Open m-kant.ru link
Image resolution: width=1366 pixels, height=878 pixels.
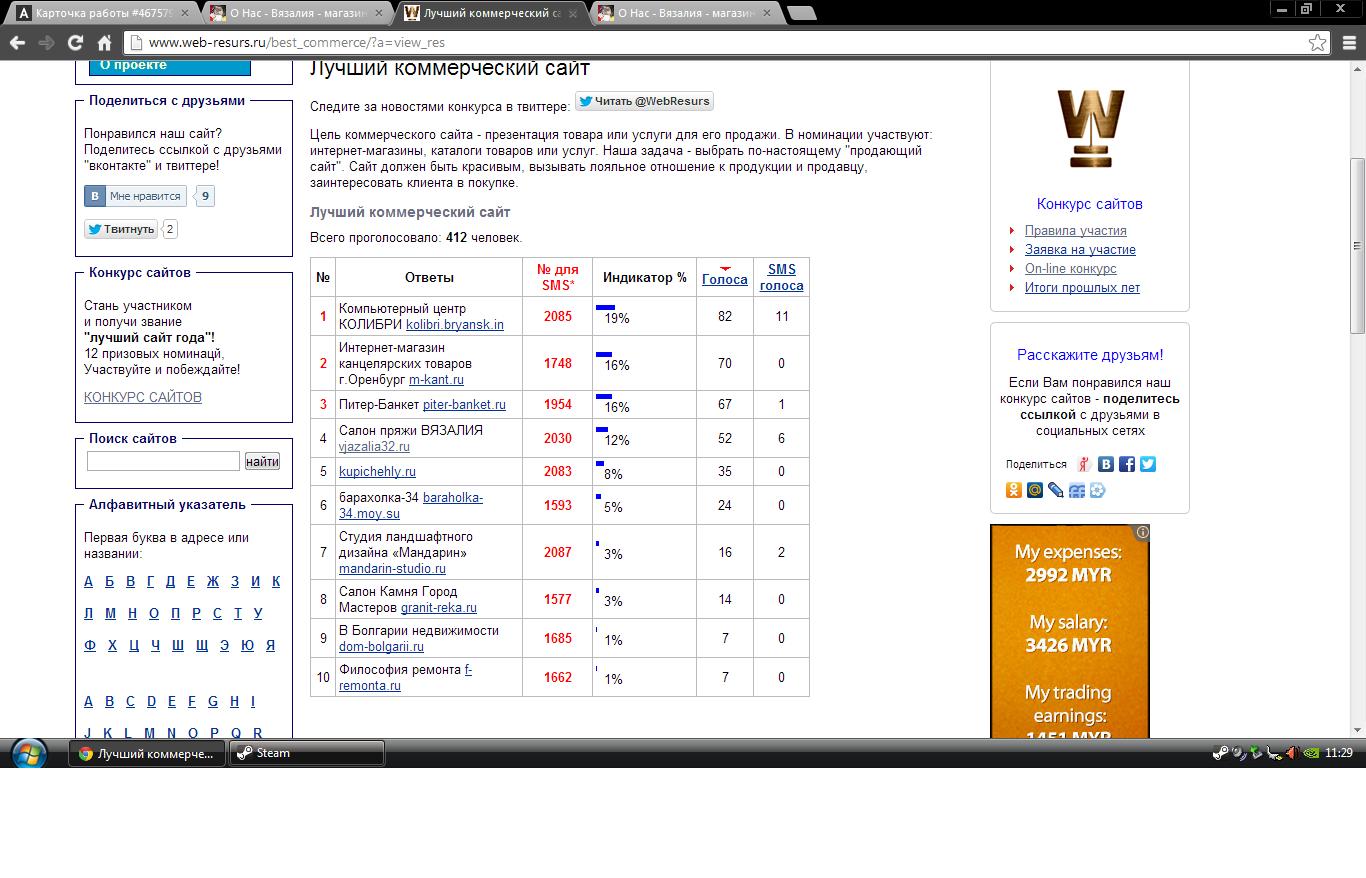pyautogui.click(x=436, y=380)
